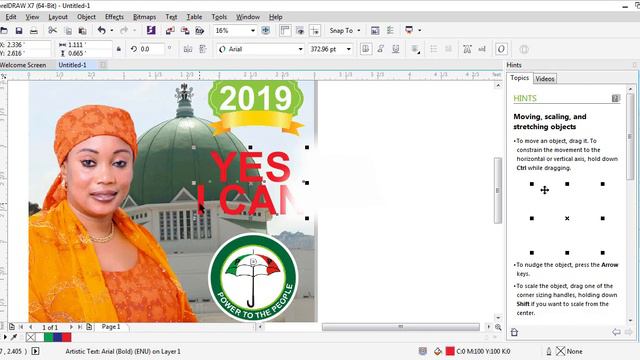Click the Hints back arrow
This screenshot has width=640, height=360.
click(x=616, y=332)
